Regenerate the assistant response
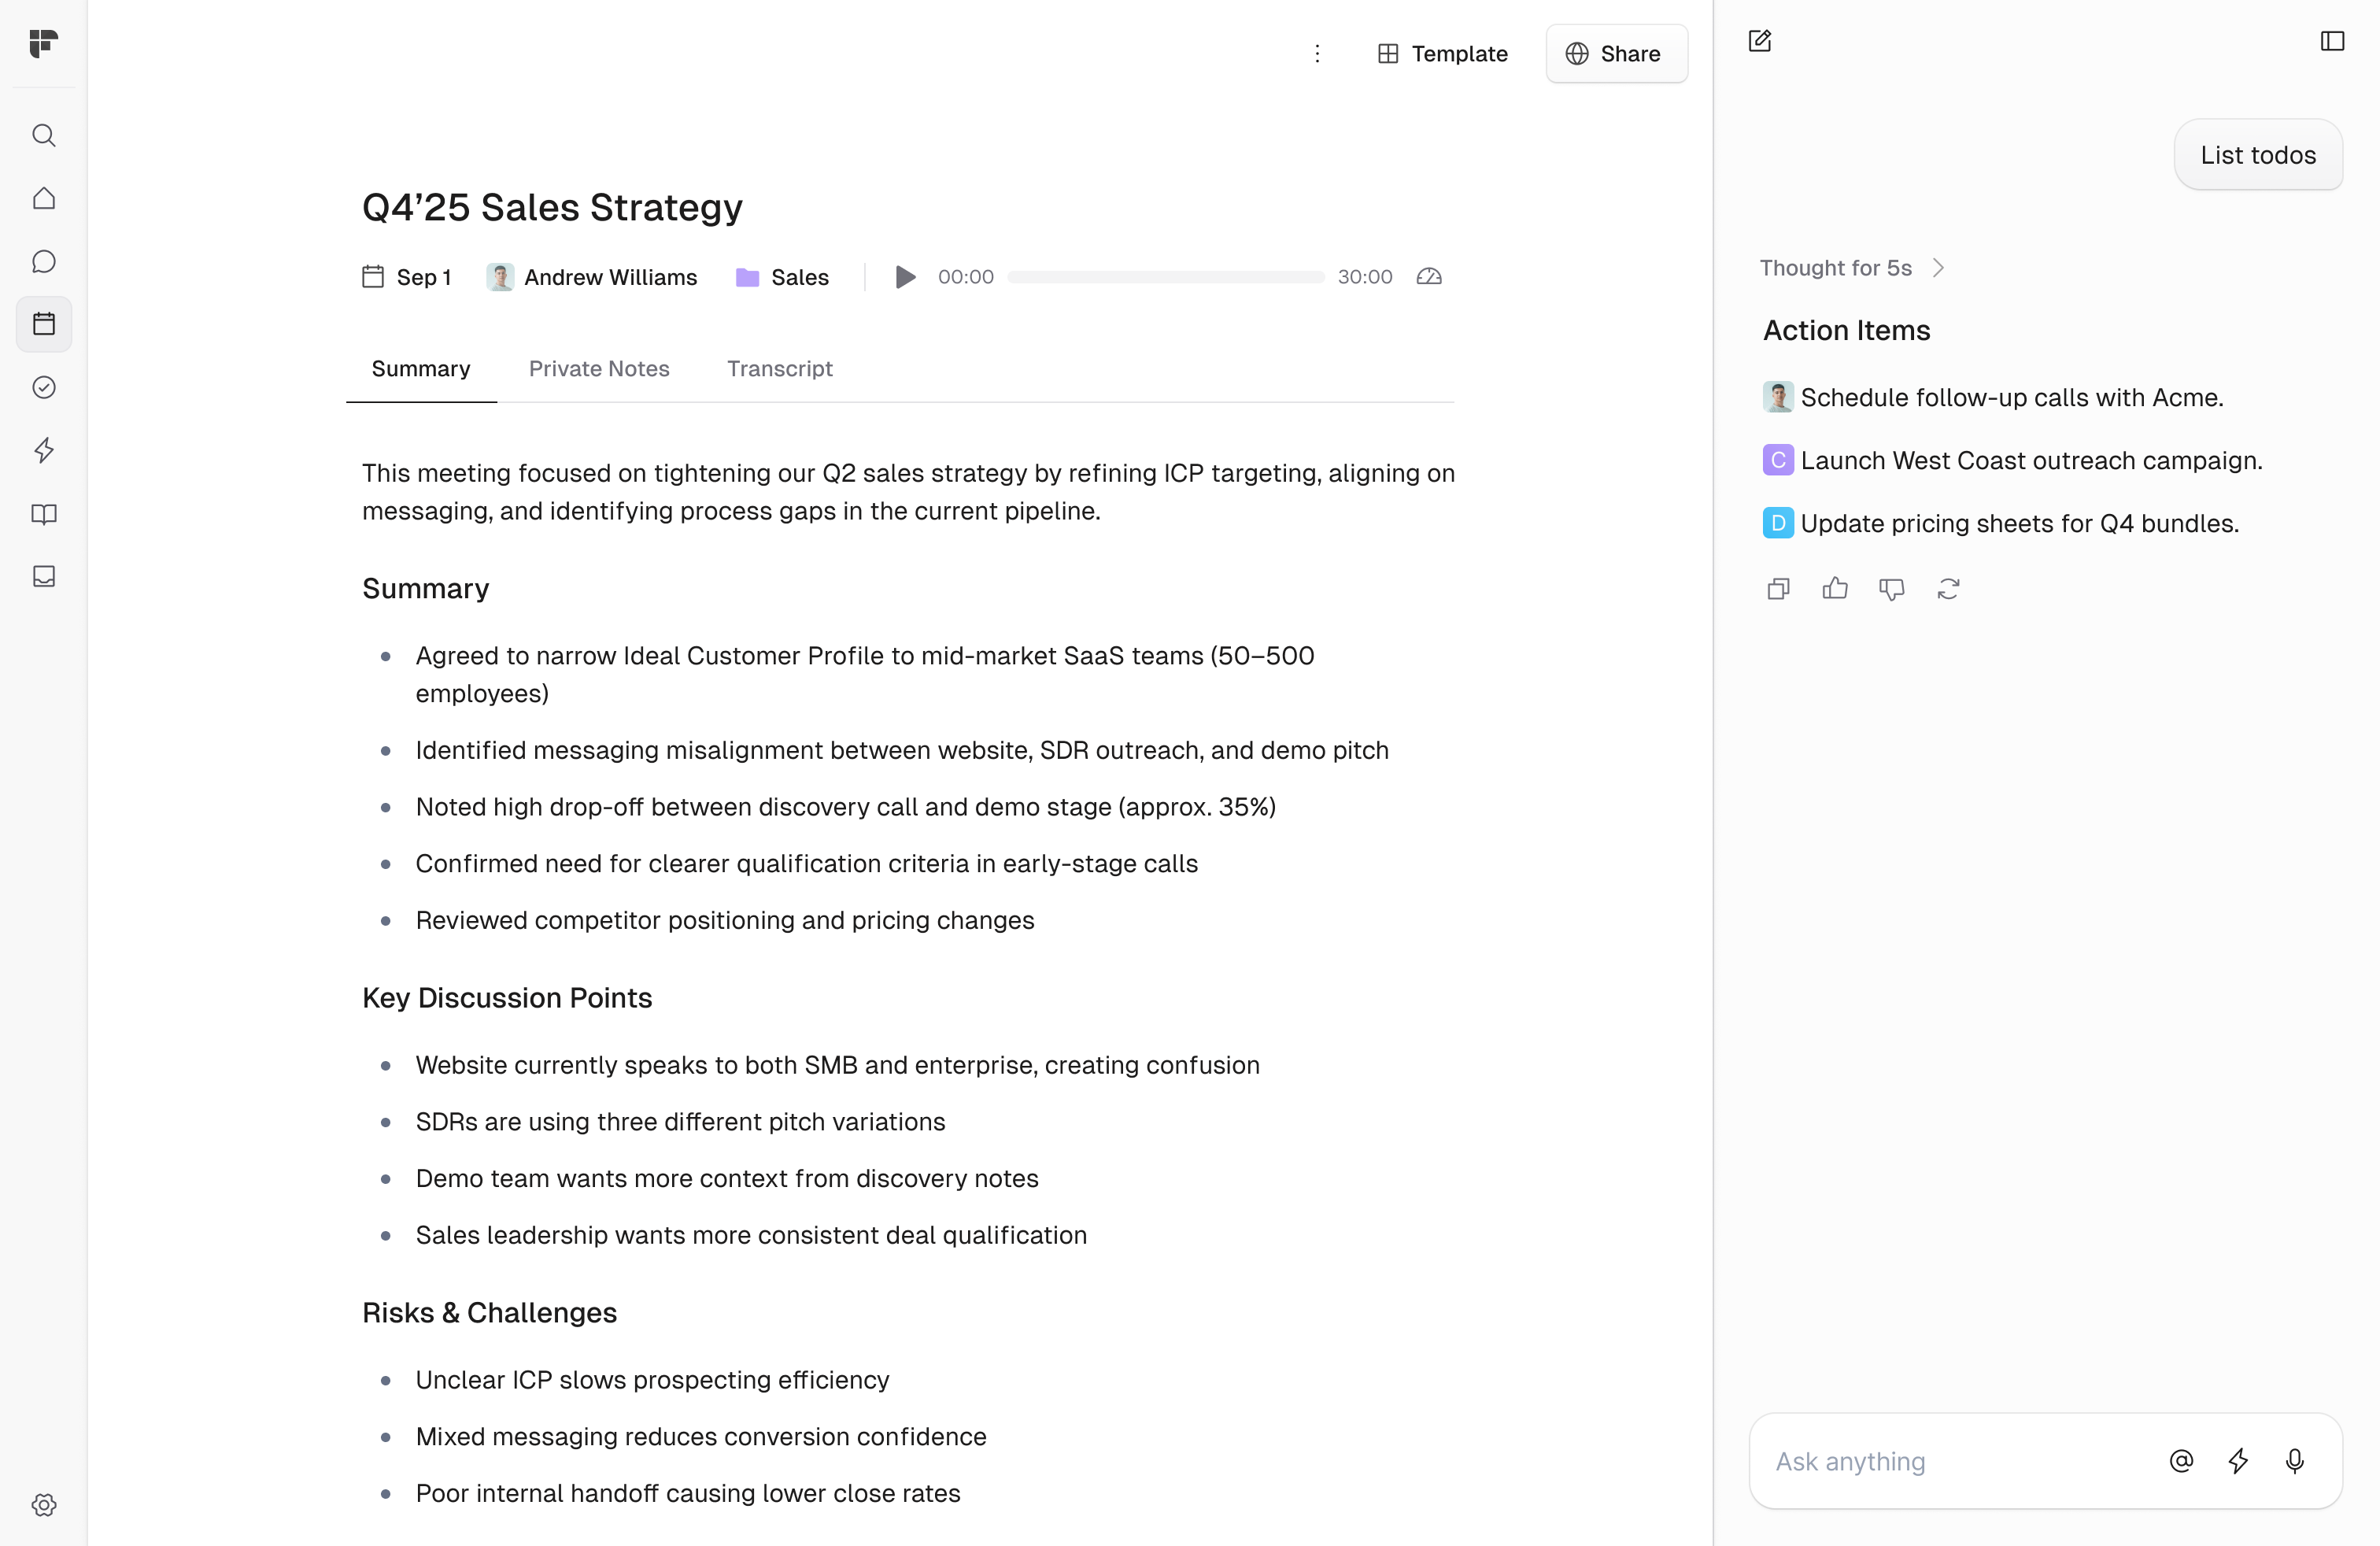Viewport: 2380px width, 1546px height. click(1948, 589)
